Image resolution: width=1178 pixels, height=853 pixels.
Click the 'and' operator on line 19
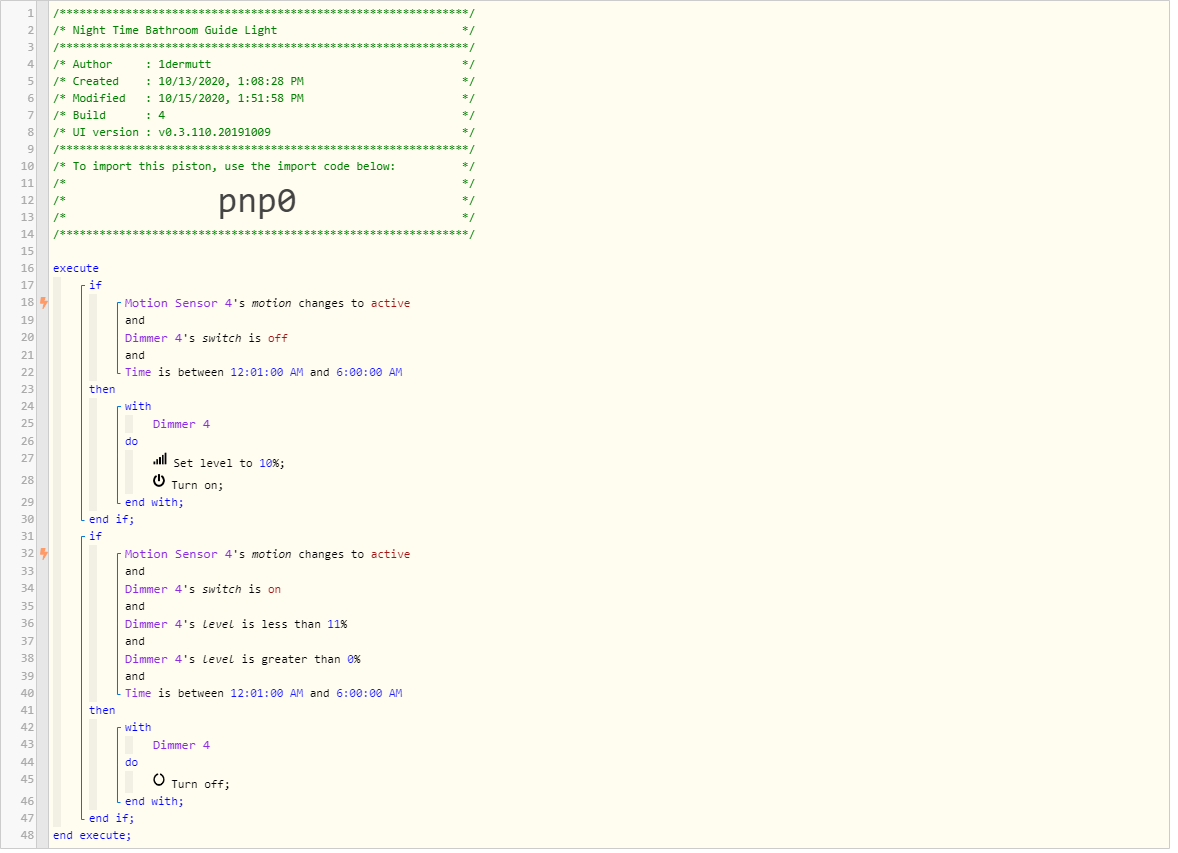click(x=135, y=321)
